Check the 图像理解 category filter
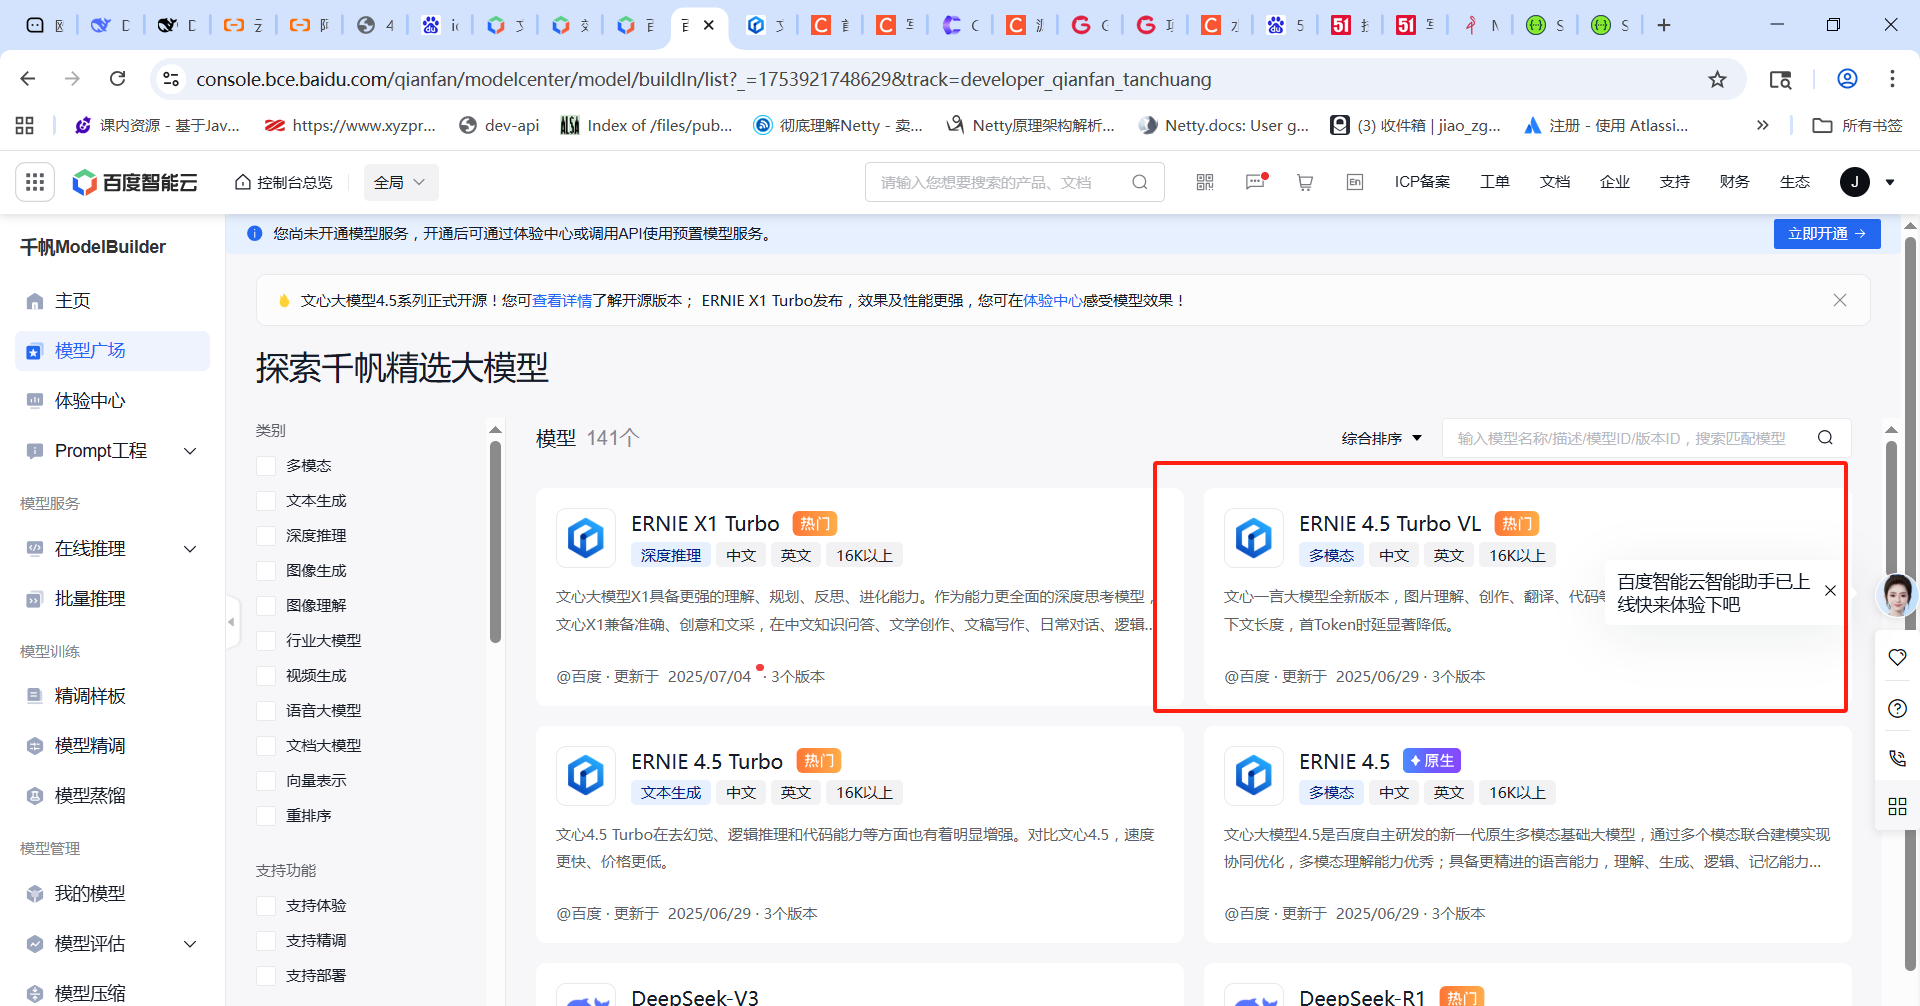This screenshot has height=1006, width=1920. 266,606
